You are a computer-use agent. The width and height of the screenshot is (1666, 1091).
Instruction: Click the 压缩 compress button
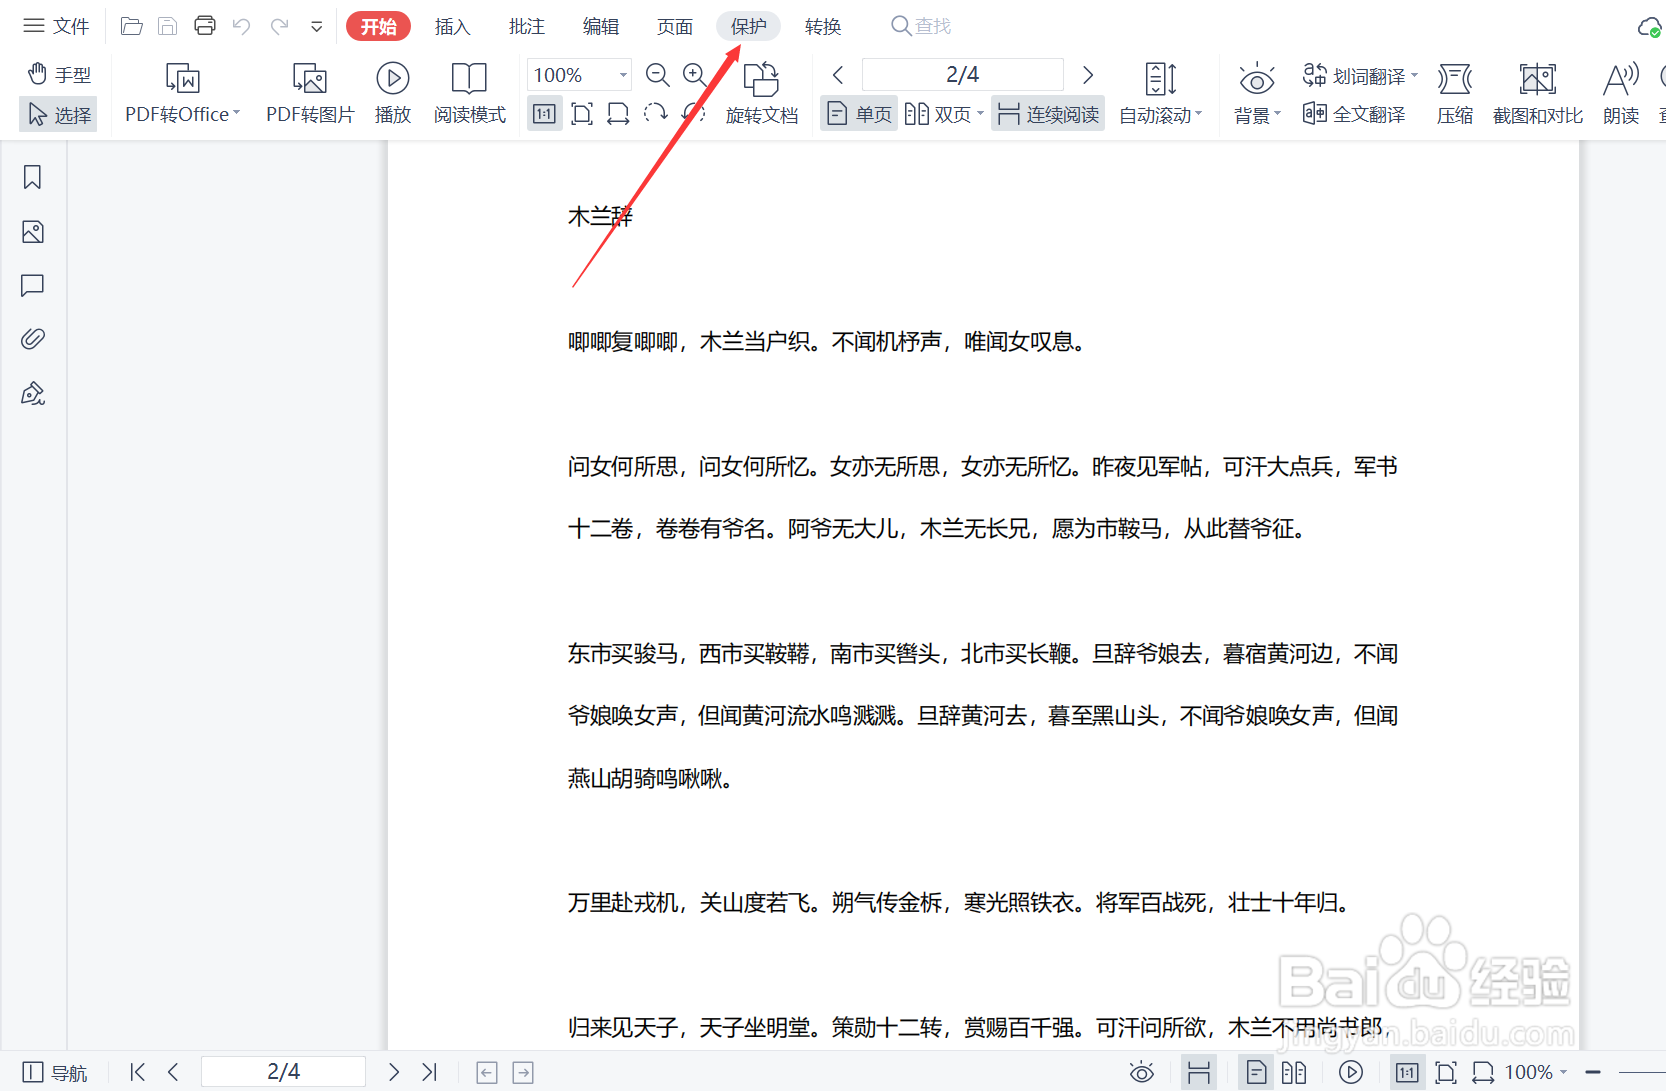[x=1455, y=93]
